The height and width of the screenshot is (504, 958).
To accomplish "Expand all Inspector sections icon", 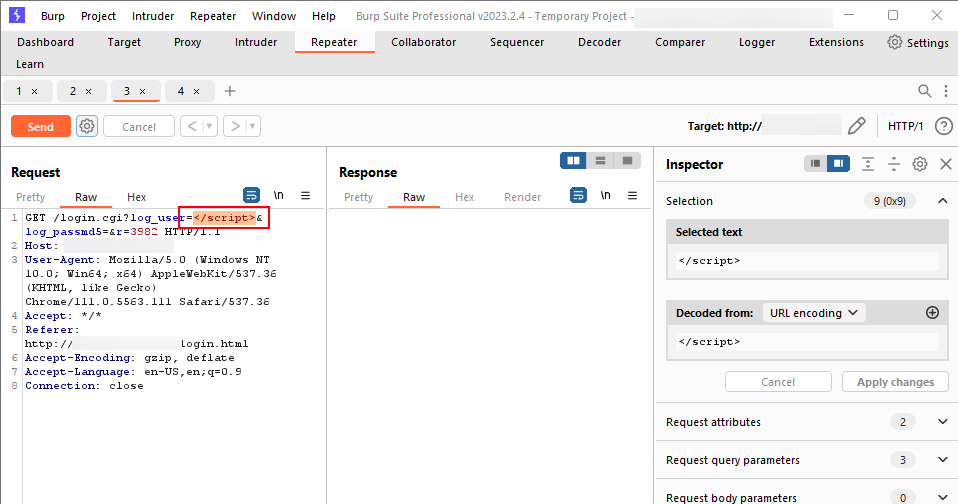I will (x=868, y=164).
